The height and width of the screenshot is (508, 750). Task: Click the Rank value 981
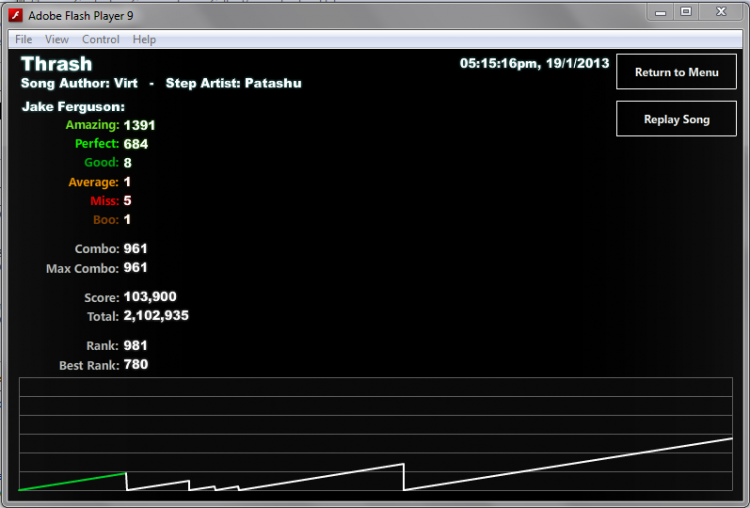tap(135, 345)
